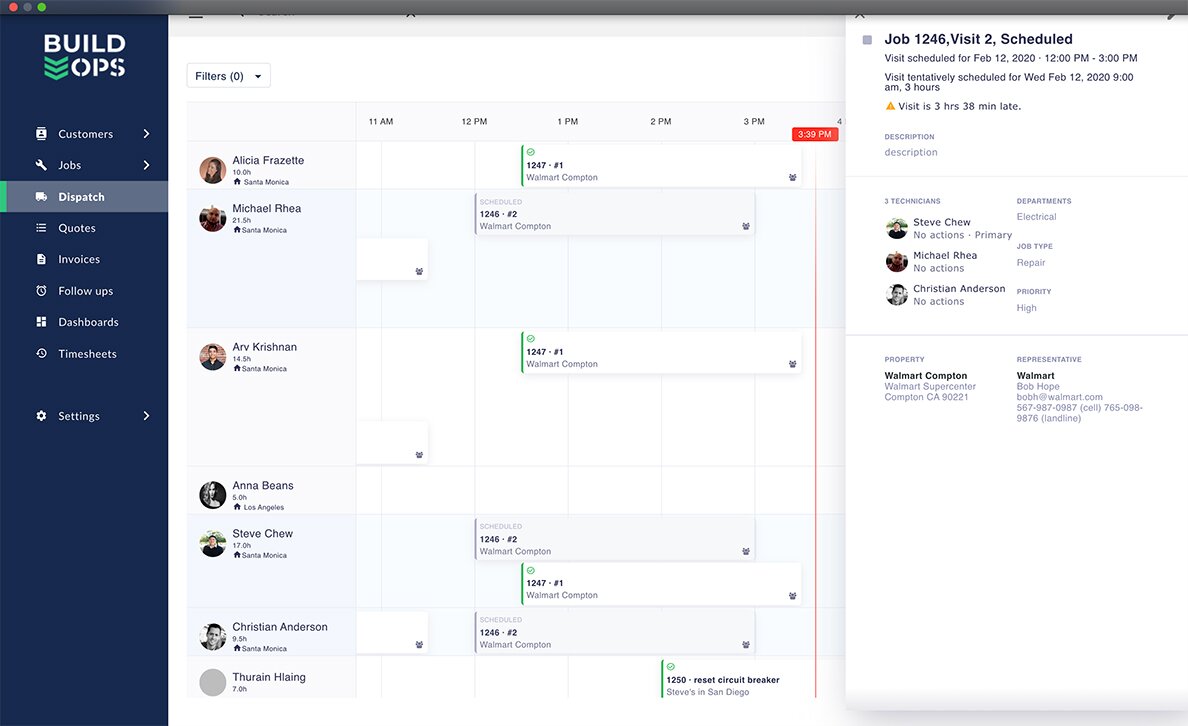Click Christian Anderson in technicians list
The width and height of the screenshot is (1188, 726).
[958, 289]
